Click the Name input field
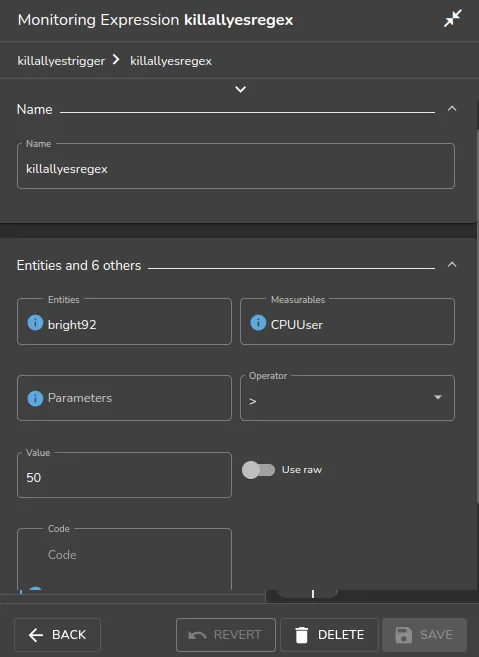 click(x=236, y=166)
